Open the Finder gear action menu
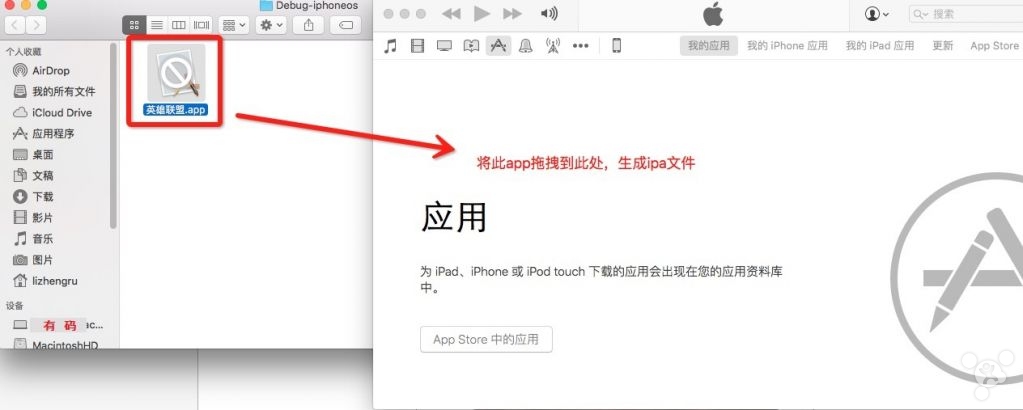This screenshot has height=410, width=1023. click(271, 24)
